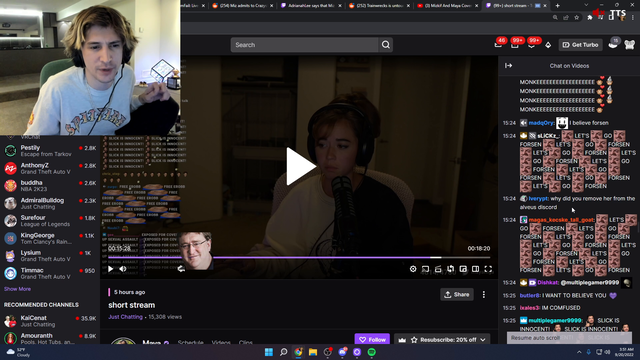This screenshot has width=640, height=360.
Task: Open the zoom magnifier in address bar
Action: [x=555, y=18]
